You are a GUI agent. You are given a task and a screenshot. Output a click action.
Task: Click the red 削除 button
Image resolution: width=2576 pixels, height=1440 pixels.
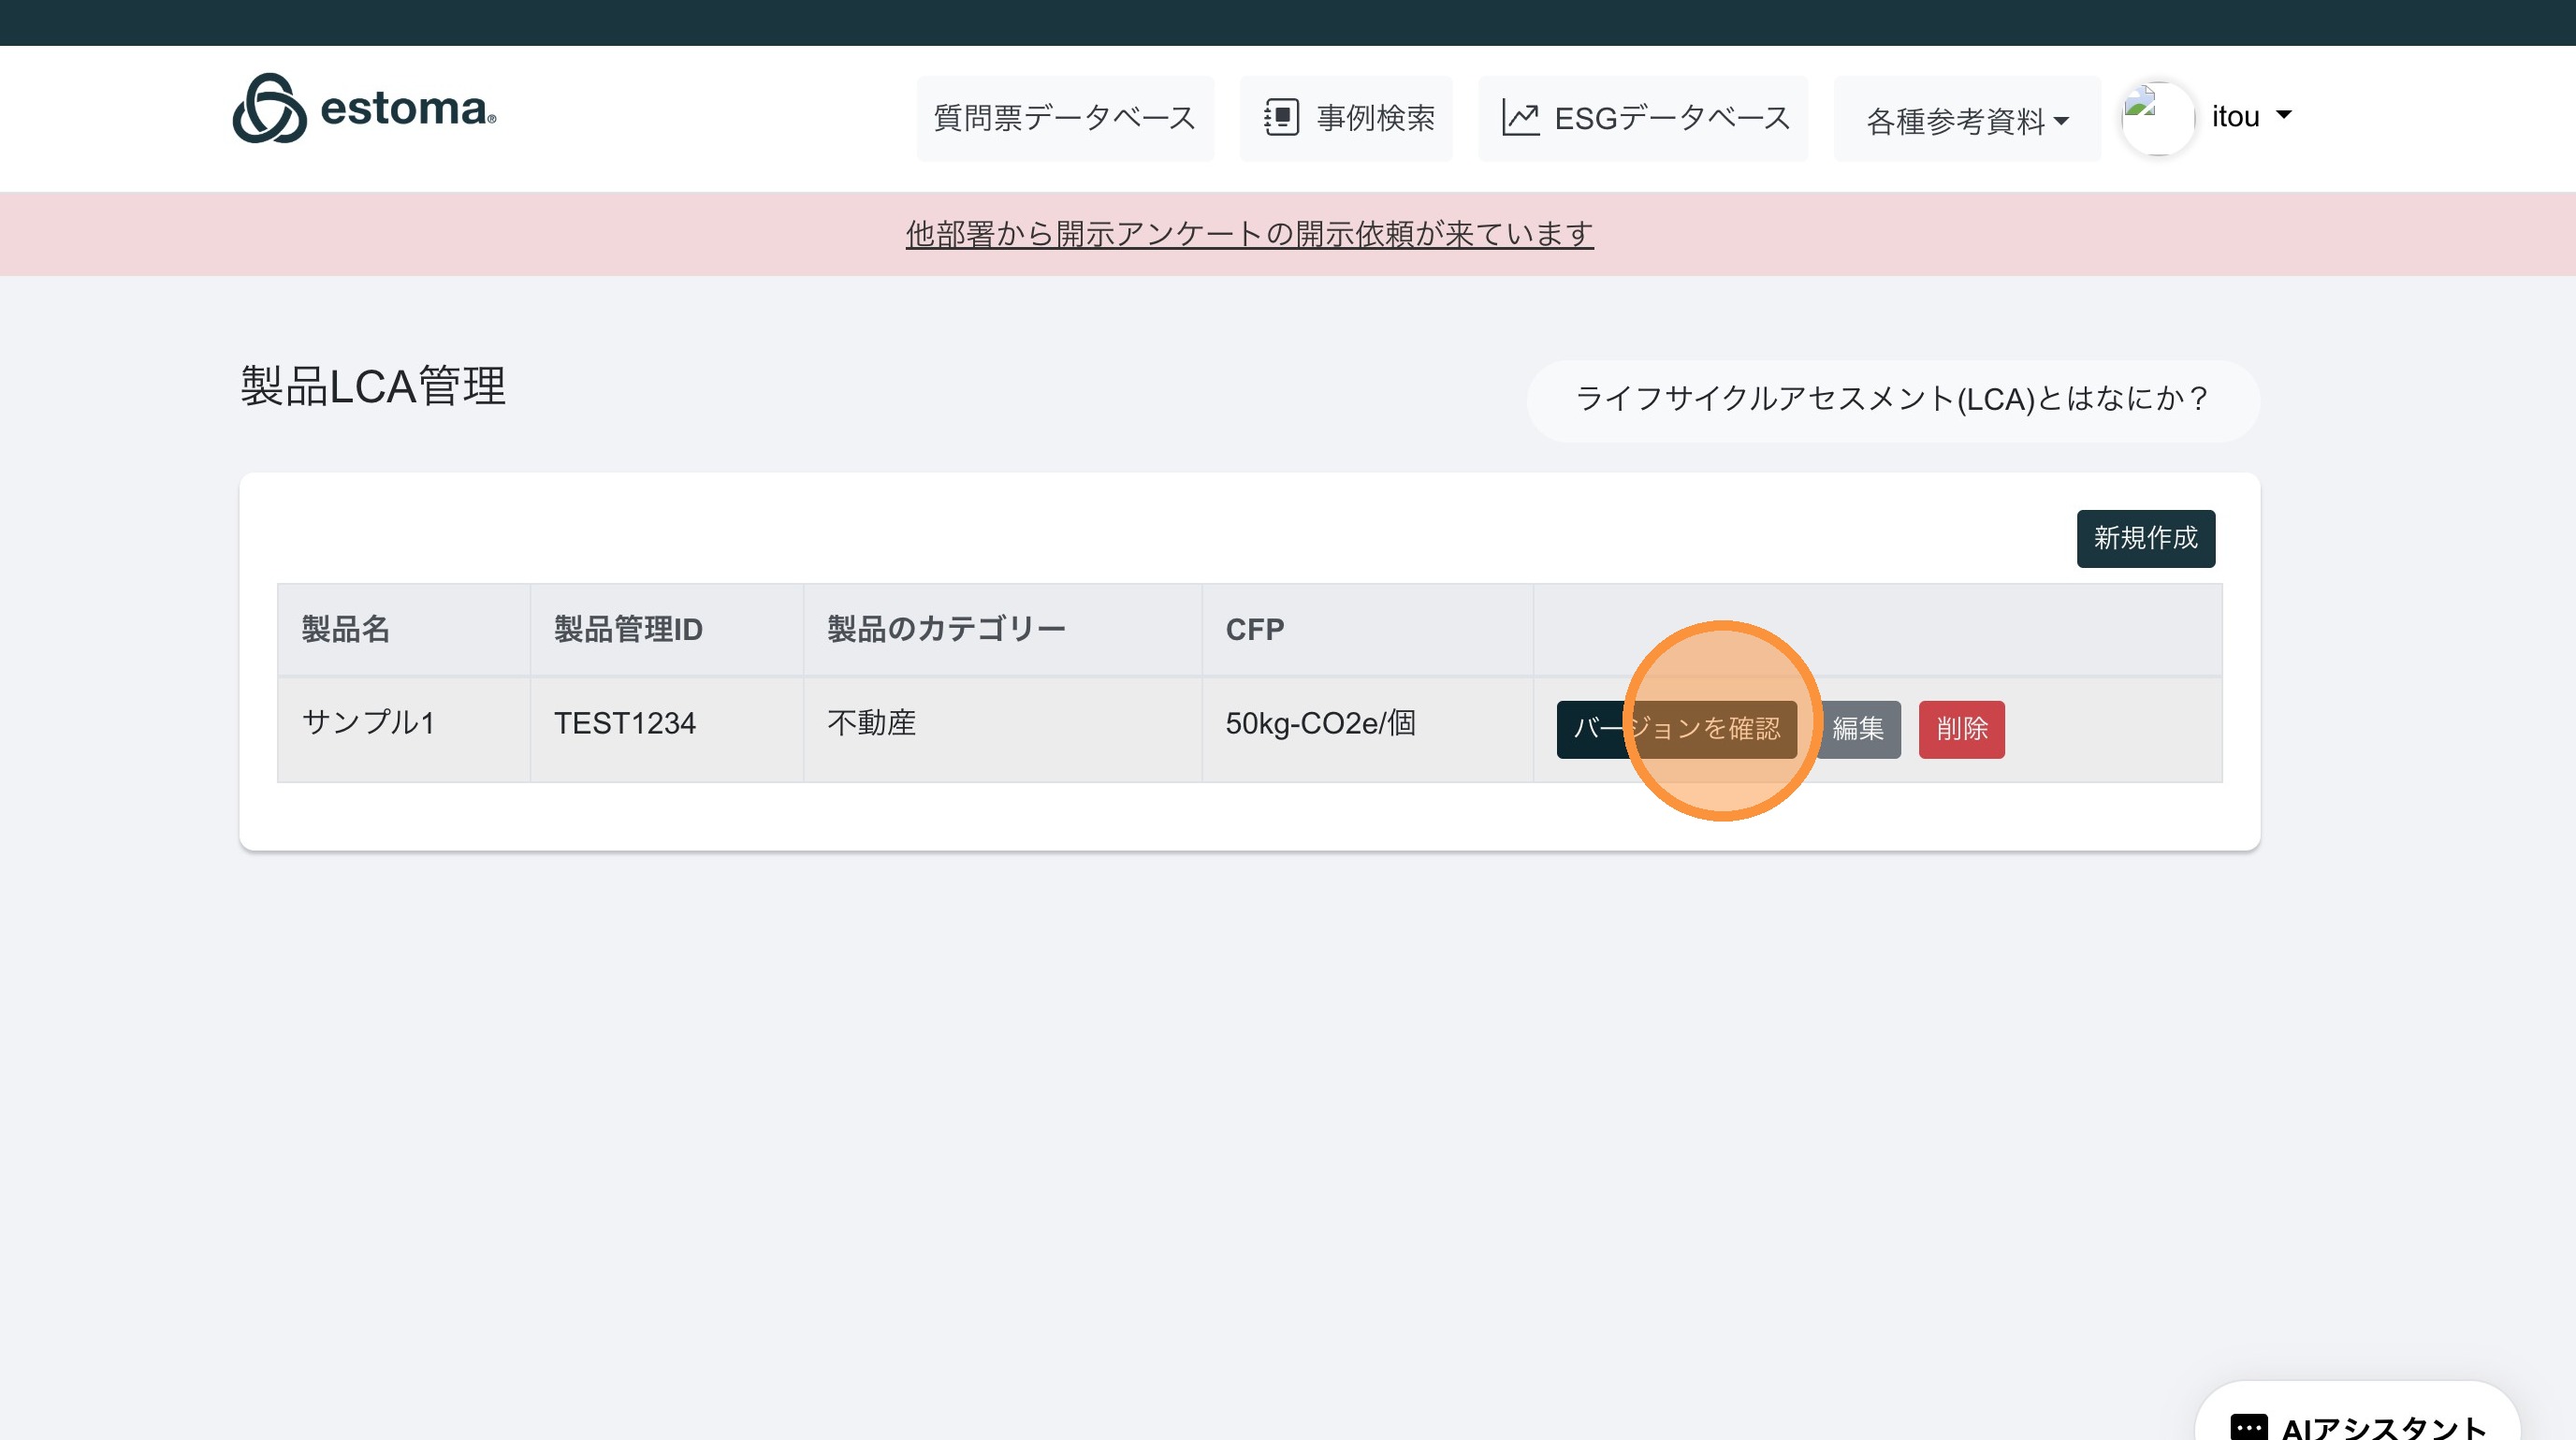coord(1961,729)
